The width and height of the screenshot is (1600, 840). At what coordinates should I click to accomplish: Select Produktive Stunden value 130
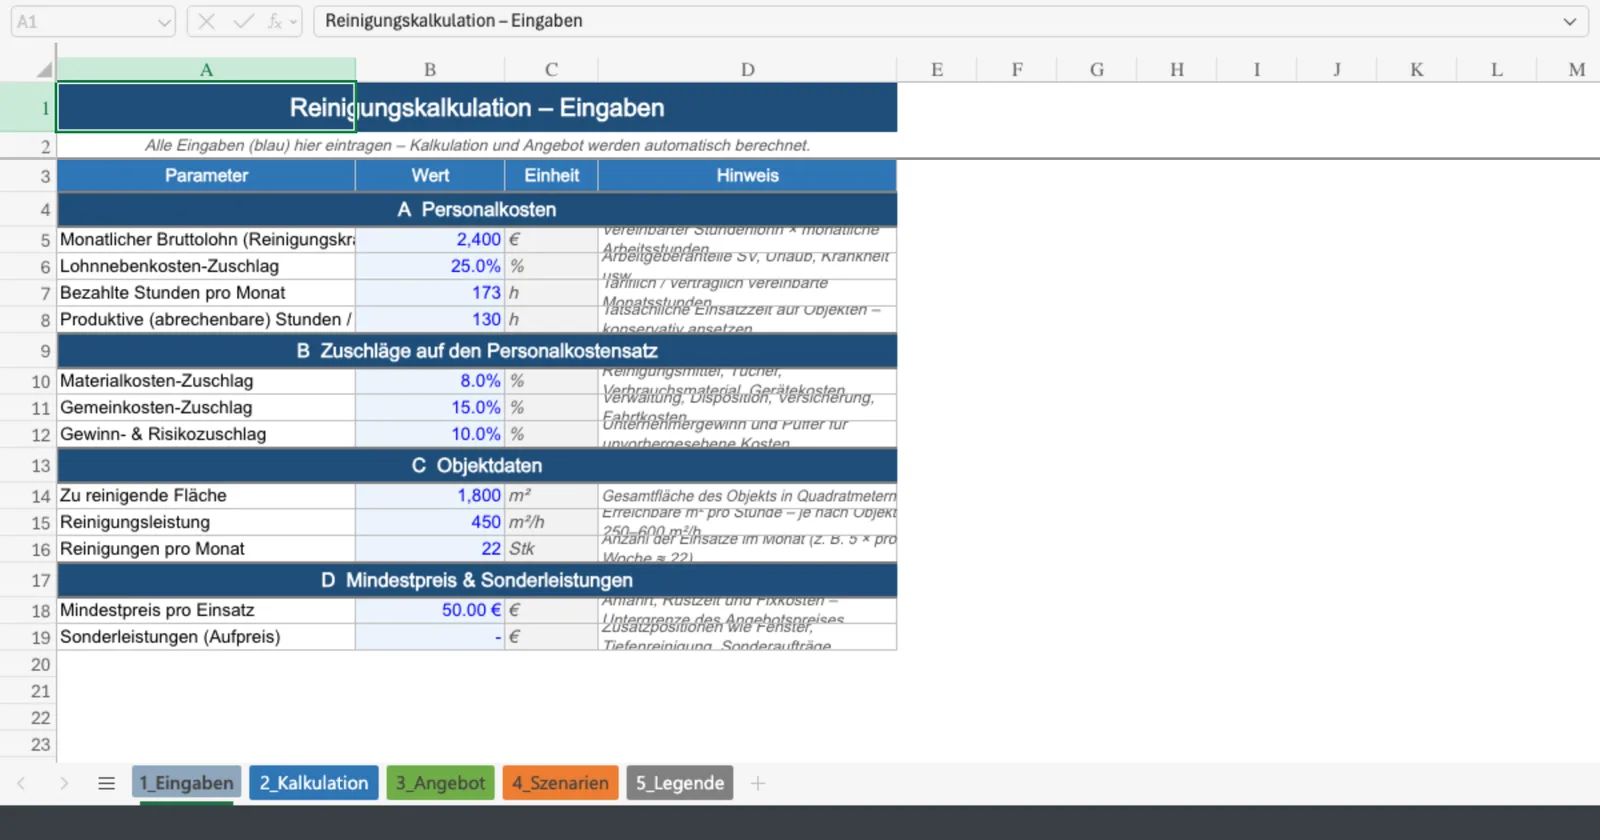[430, 319]
